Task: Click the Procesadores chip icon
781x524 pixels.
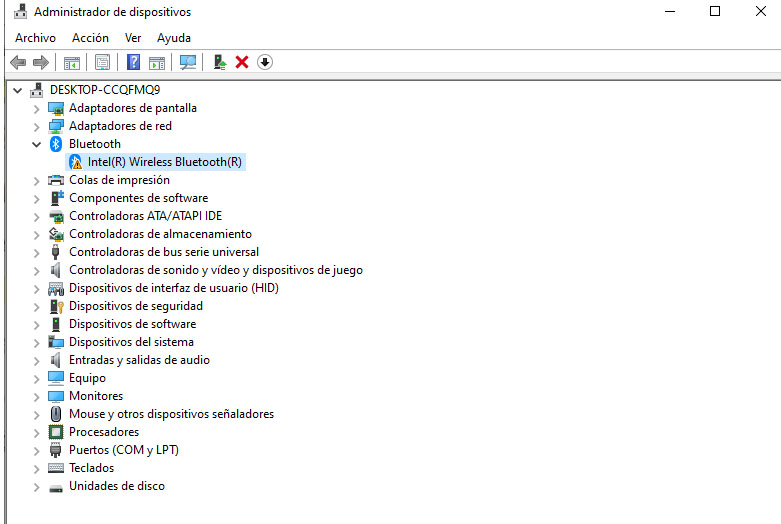Action: (x=56, y=432)
